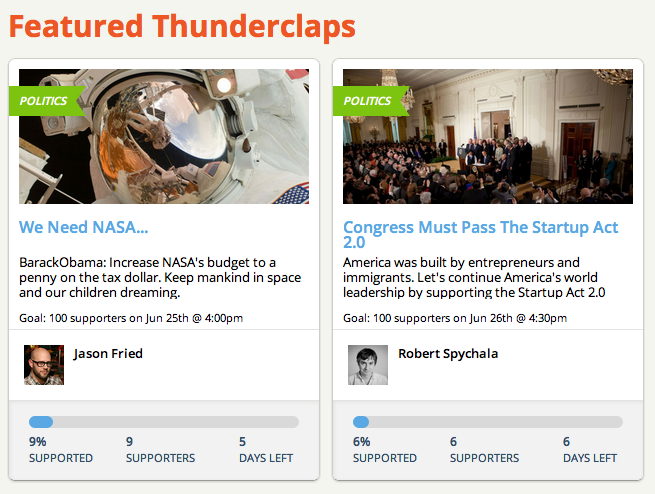Image resolution: width=655 pixels, height=494 pixels.
Task: Click the NASA campaign progress bar
Action: [164, 422]
